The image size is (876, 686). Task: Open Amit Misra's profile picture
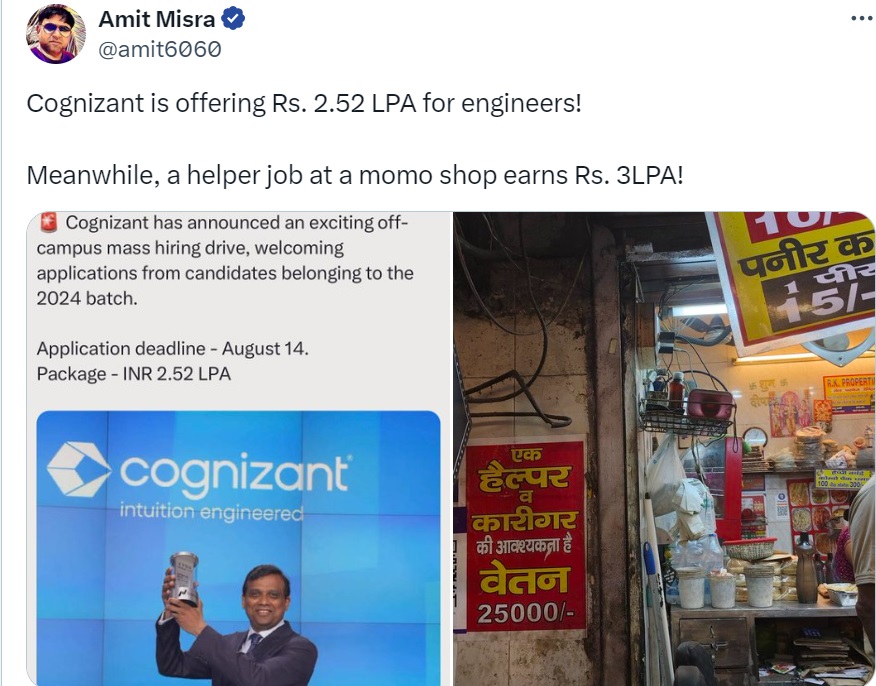click(56, 34)
